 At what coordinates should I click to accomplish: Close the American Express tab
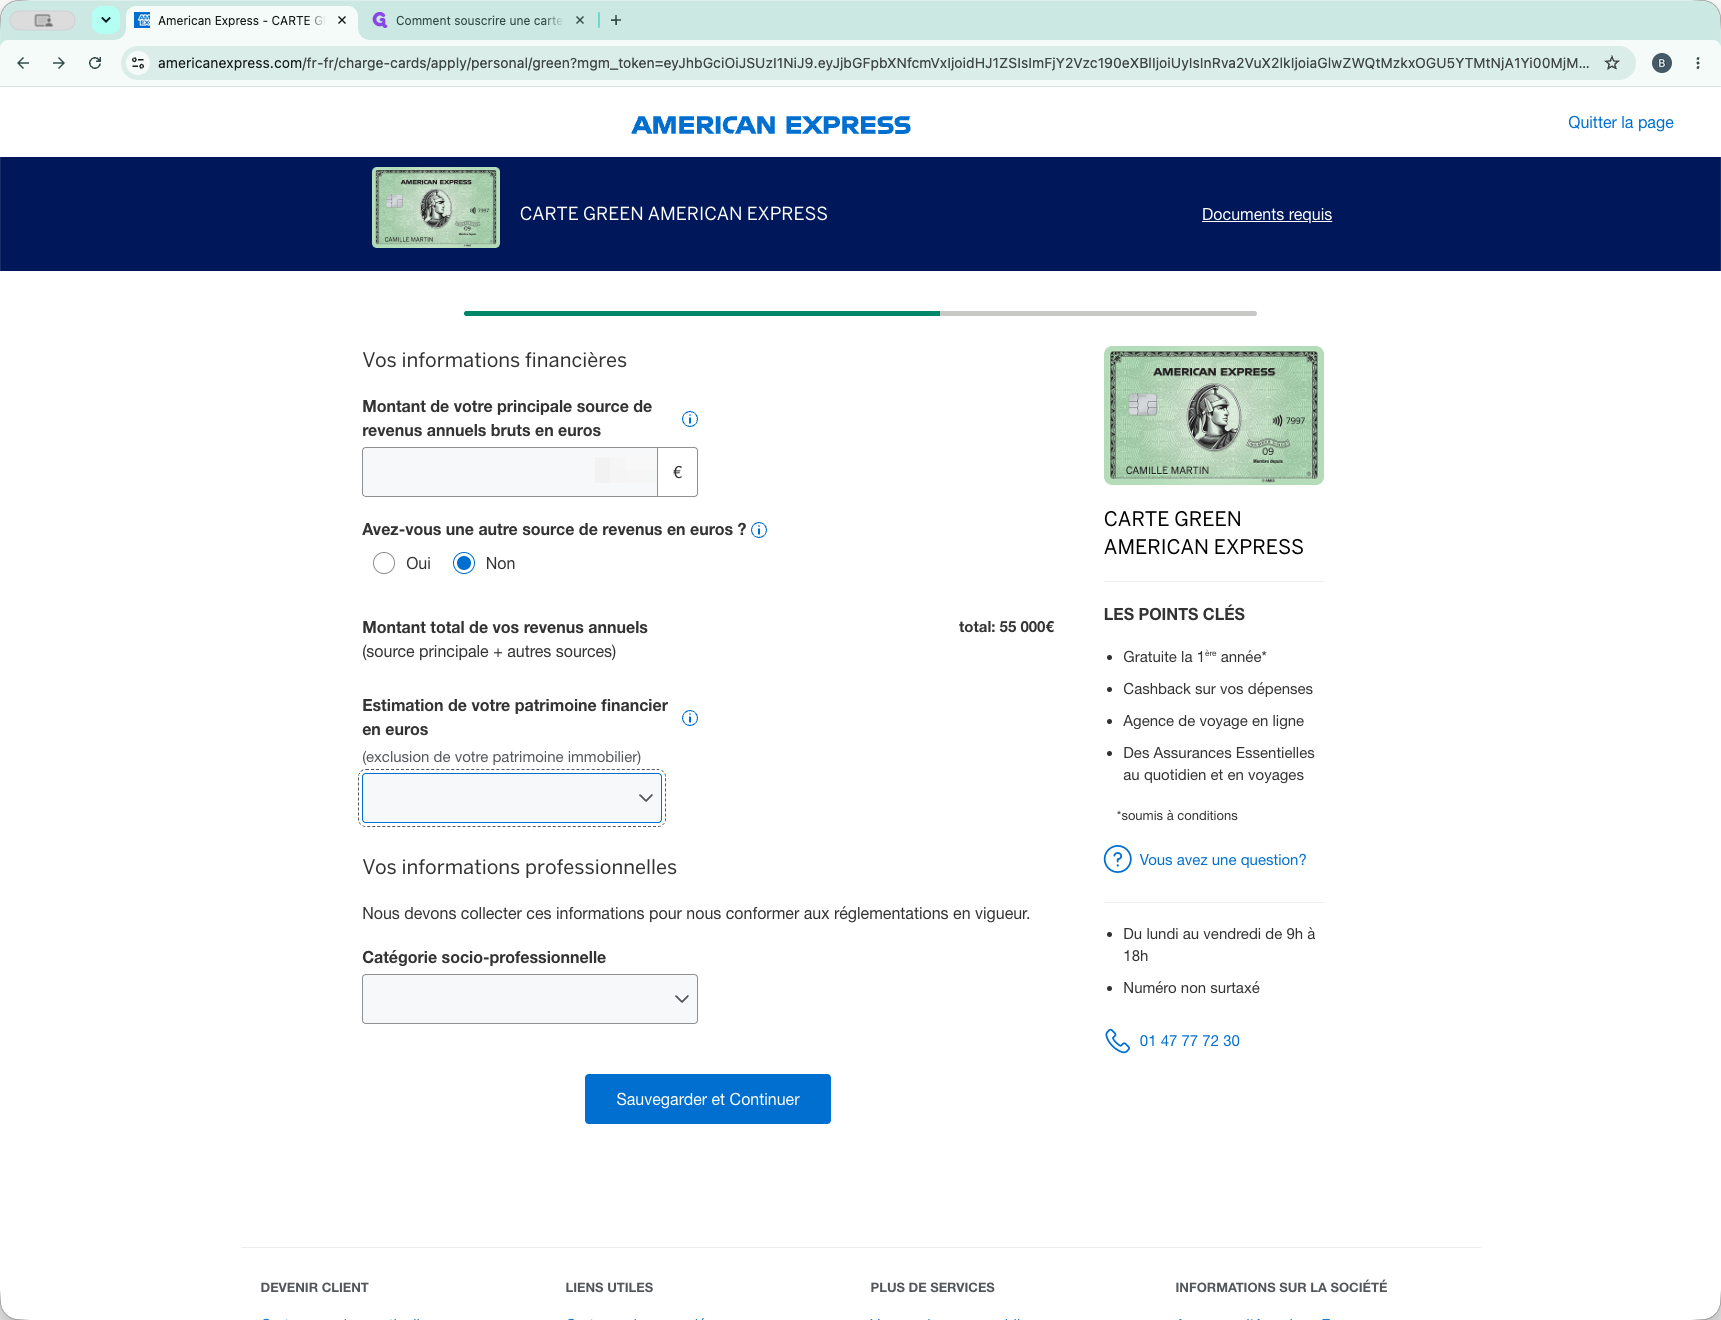click(342, 20)
